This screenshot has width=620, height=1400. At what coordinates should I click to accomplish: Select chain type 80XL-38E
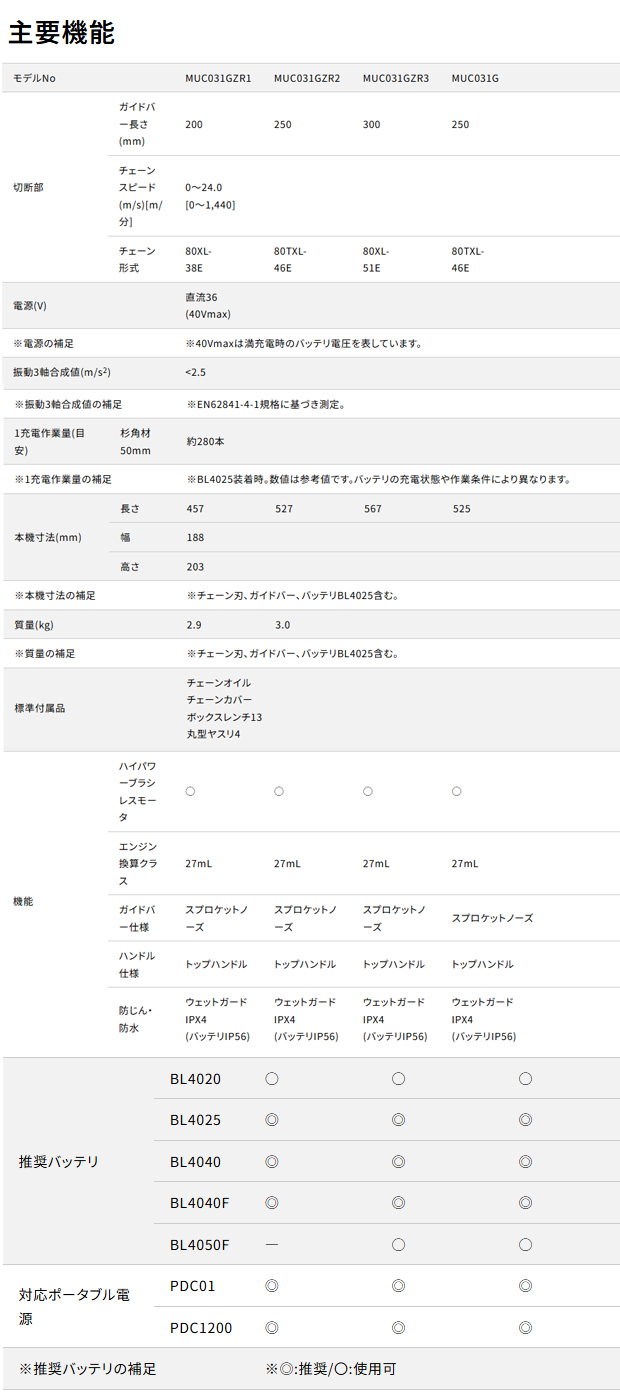(199, 259)
